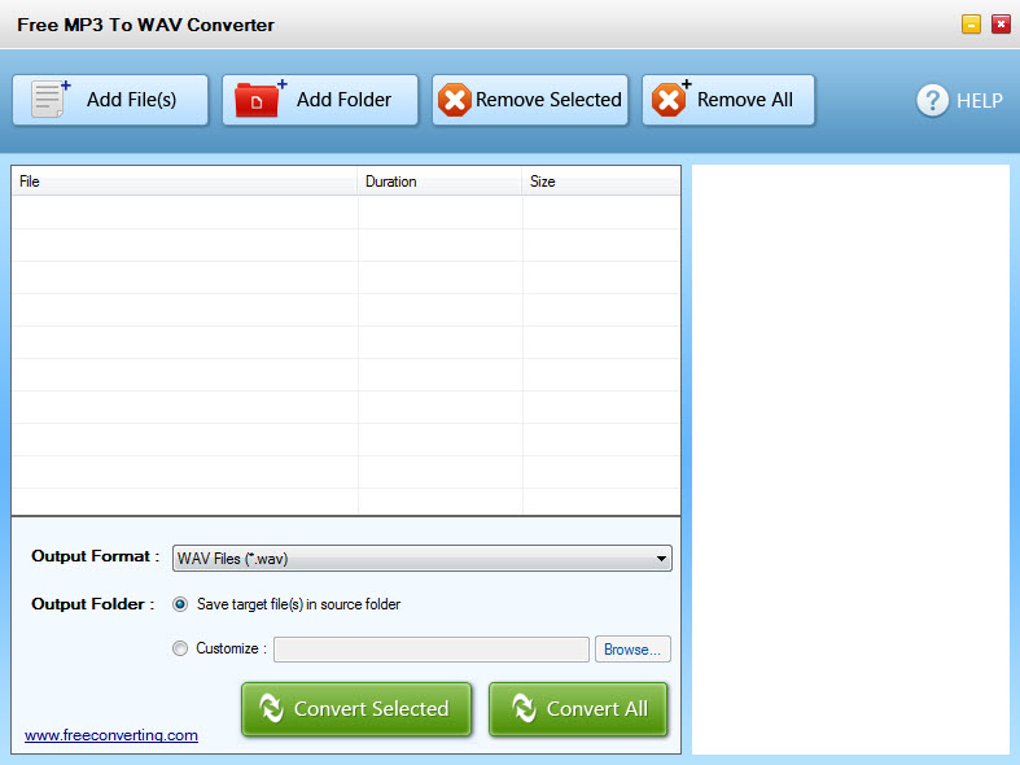Click the Convert Selected label text

click(x=371, y=708)
